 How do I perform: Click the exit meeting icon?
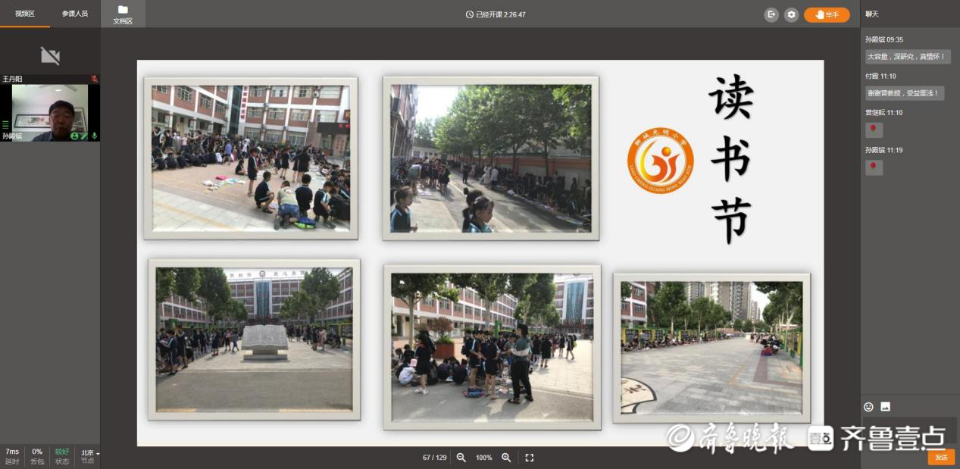pos(771,14)
